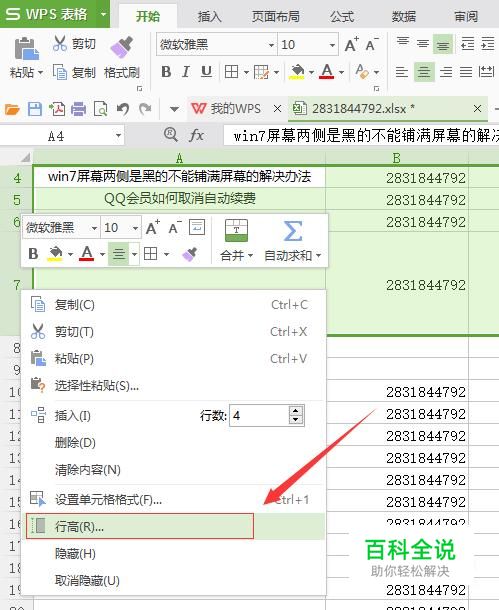Image resolution: width=499 pixels, height=610 pixels.
Task: Toggle bold in the mini toolbar
Action: pyautogui.click(x=33, y=254)
